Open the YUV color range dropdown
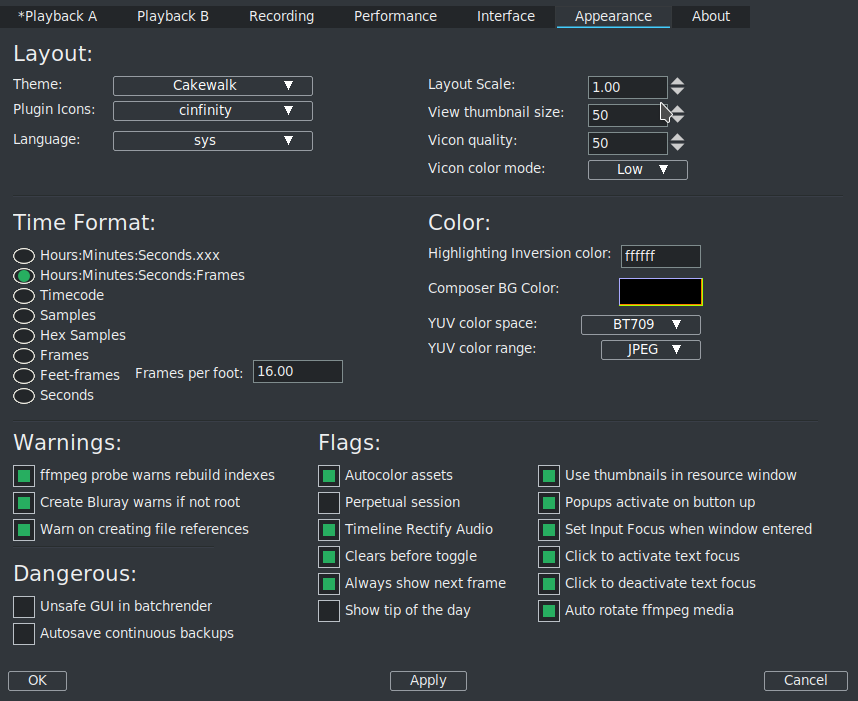Viewport: 858px width, 701px height. coord(650,348)
